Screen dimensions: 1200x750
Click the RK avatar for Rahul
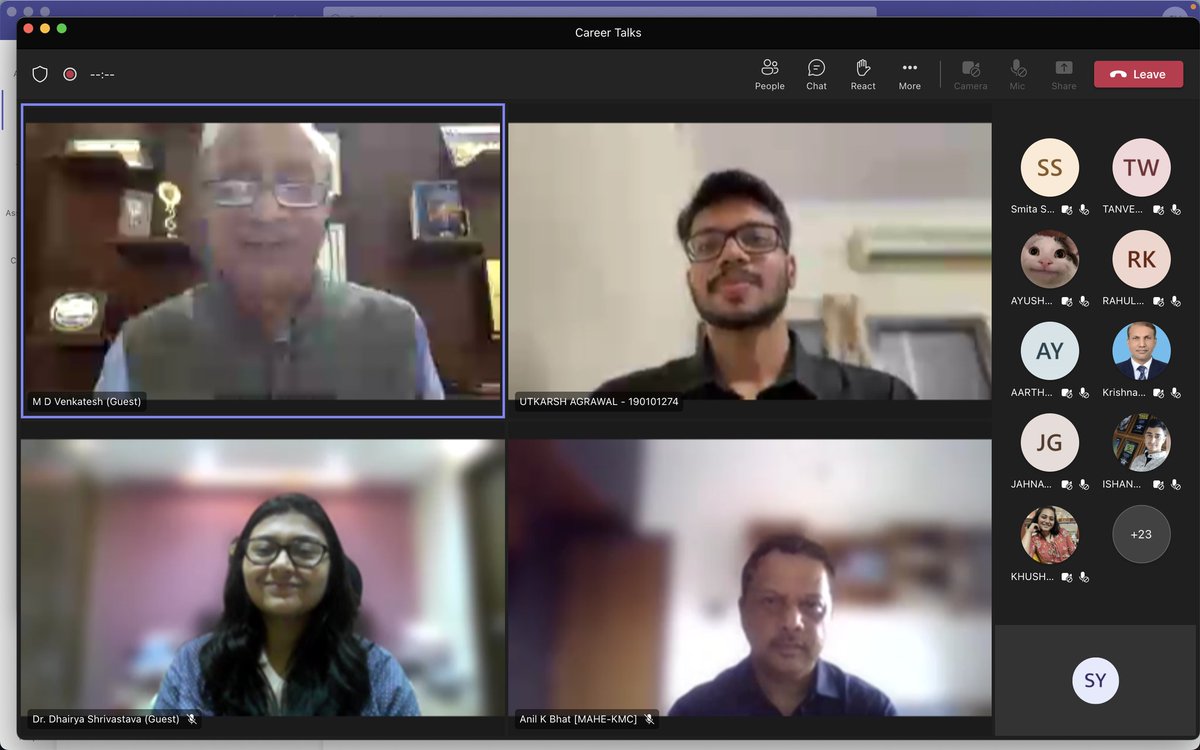[x=1141, y=259]
